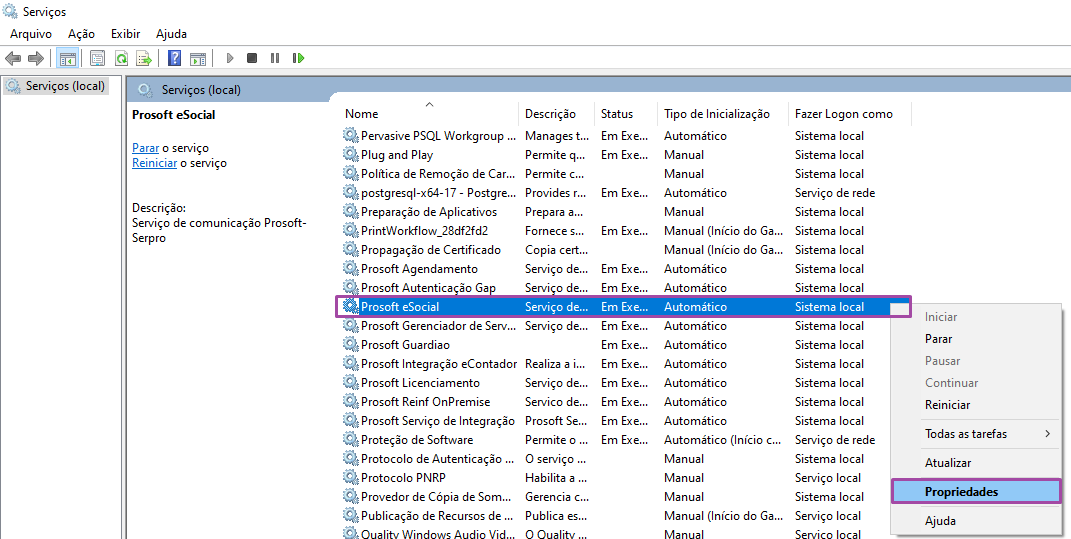Click the blue Help question mark icon
The width and height of the screenshot is (1071, 539).
pos(174,58)
